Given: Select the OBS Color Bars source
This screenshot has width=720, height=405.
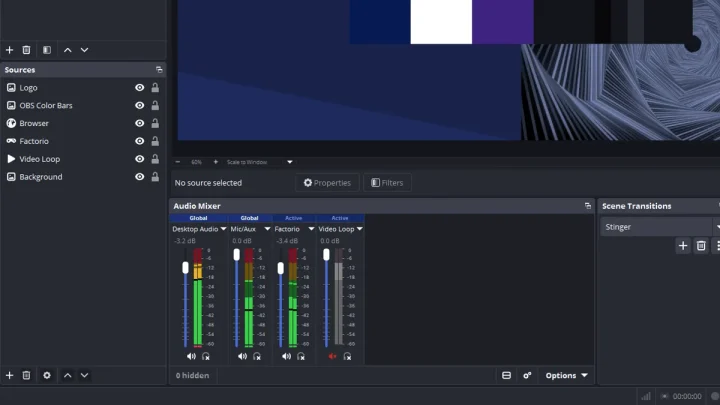Looking at the screenshot, I should point(83,106).
